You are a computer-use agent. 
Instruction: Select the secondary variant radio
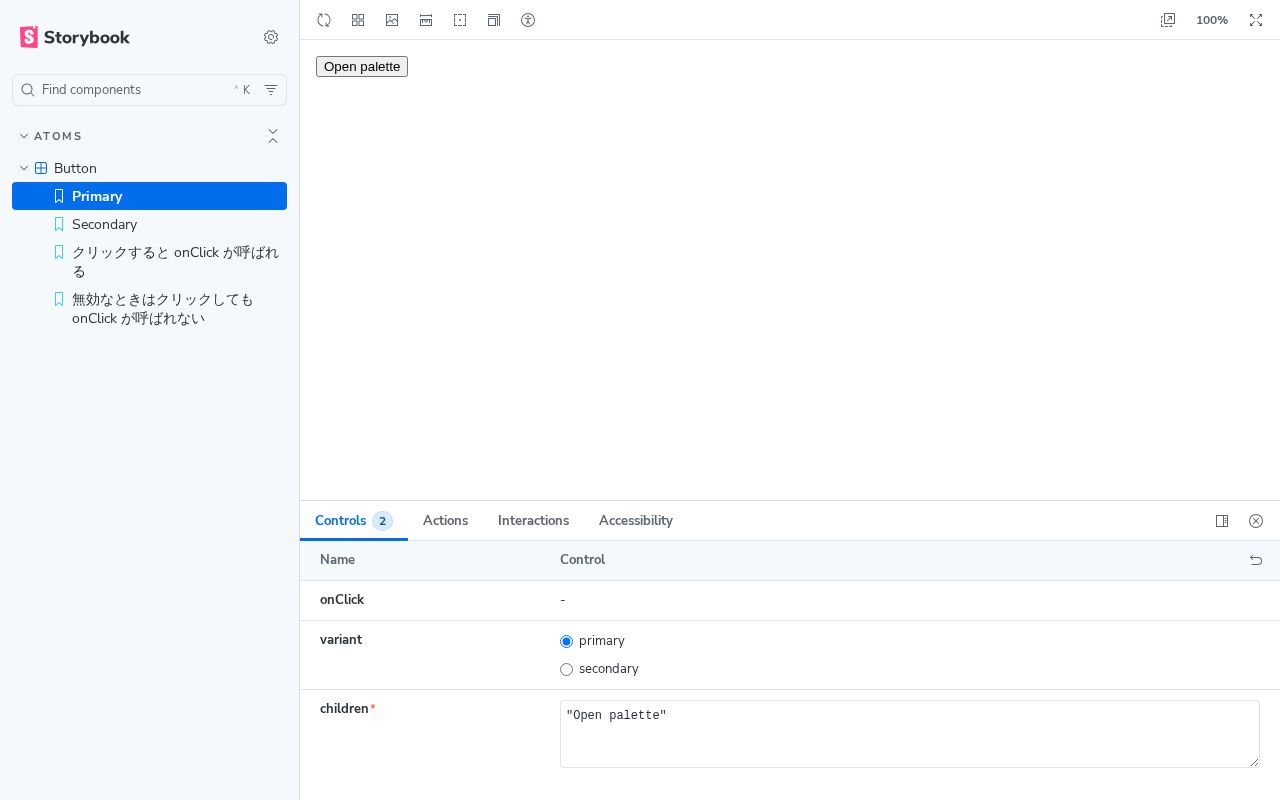point(566,669)
